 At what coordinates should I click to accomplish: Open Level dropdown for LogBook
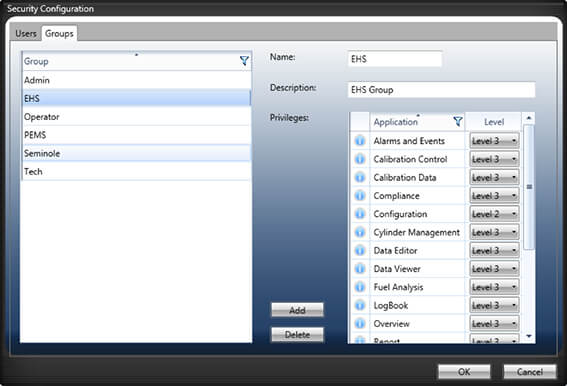(494, 305)
